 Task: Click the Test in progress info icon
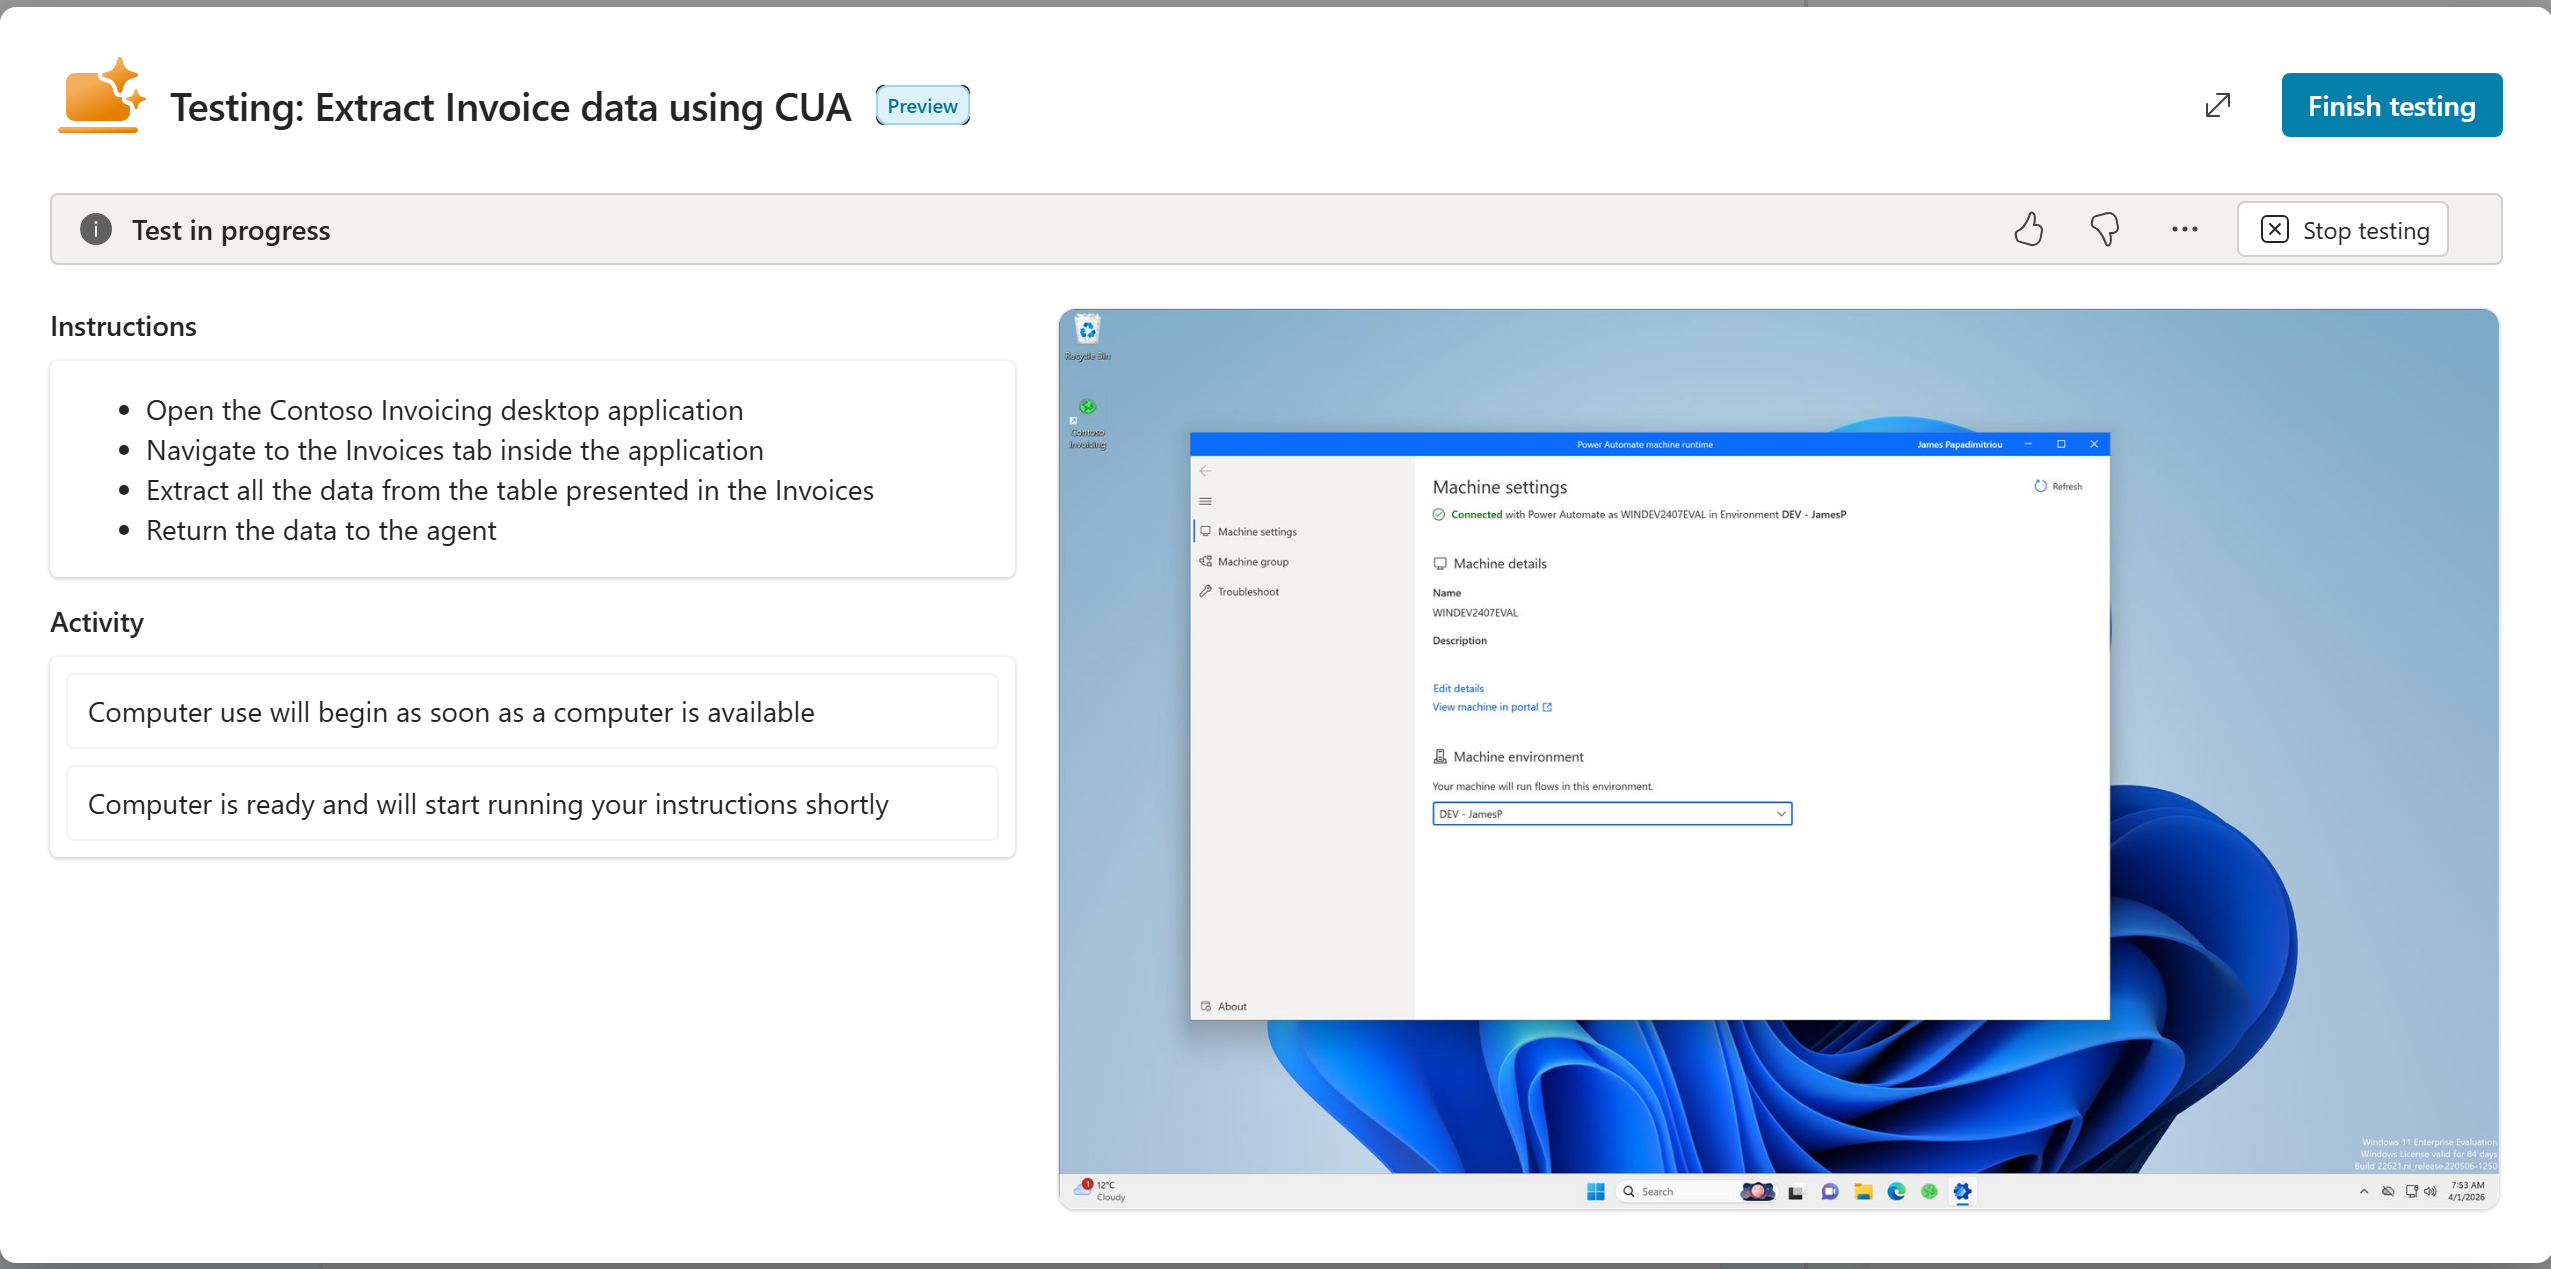(x=96, y=229)
